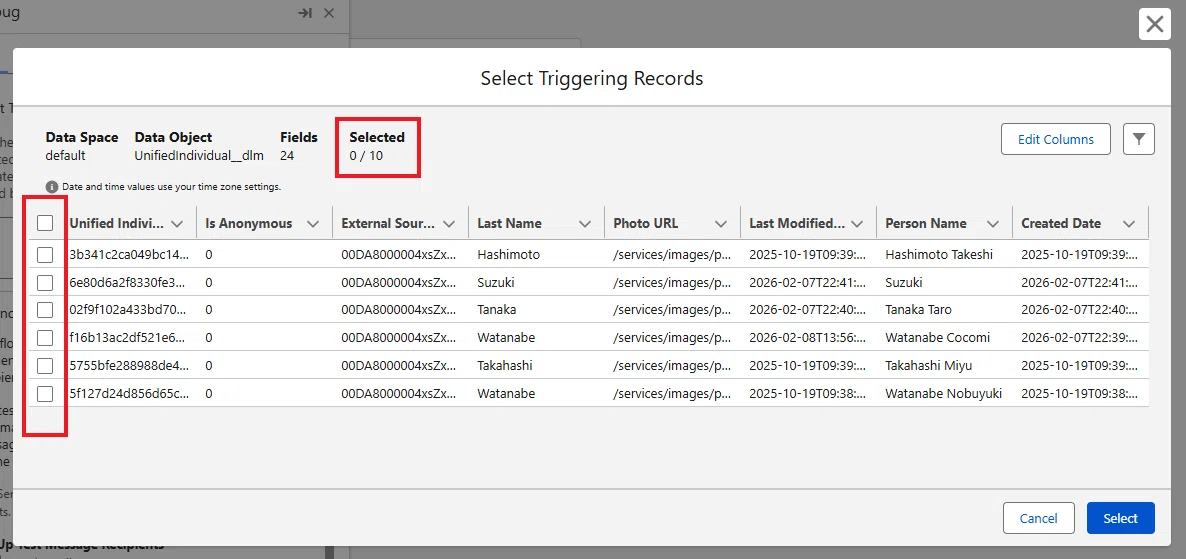Sort by Person Name column header
The height and width of the screenshot is (559, 1186).
click(926, 223)
